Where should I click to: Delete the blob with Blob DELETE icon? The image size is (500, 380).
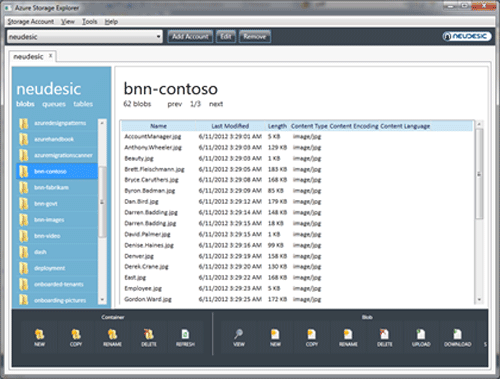[384, 337]
